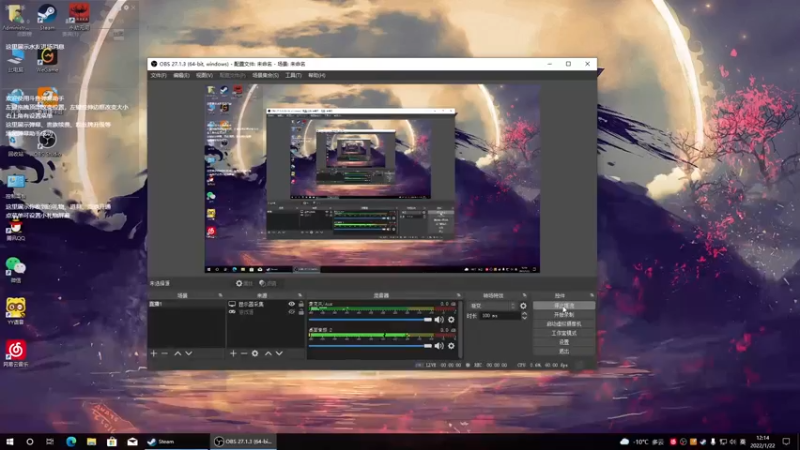Click 启动虚拟摄像机 button

pos(564,324)
